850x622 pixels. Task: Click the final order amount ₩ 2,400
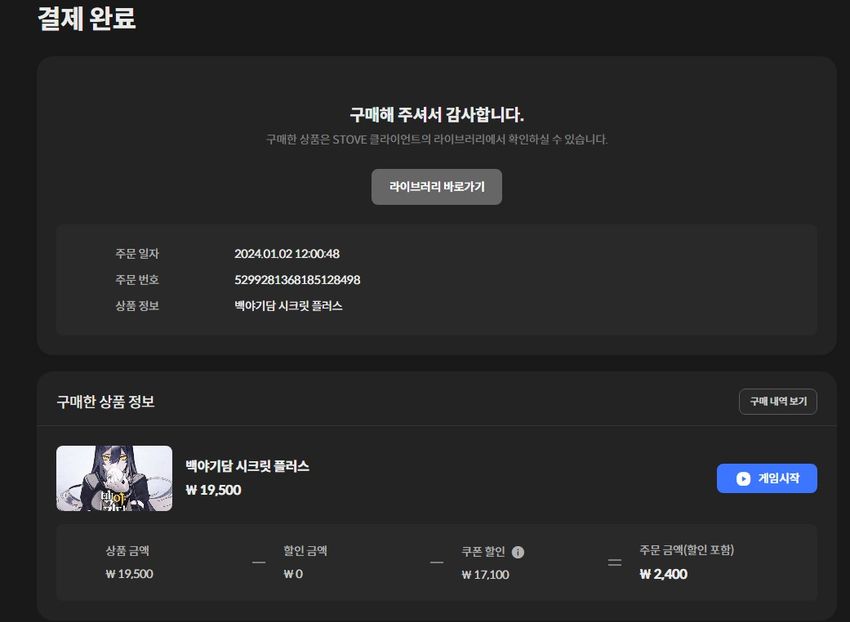click(x=664, y=574)
